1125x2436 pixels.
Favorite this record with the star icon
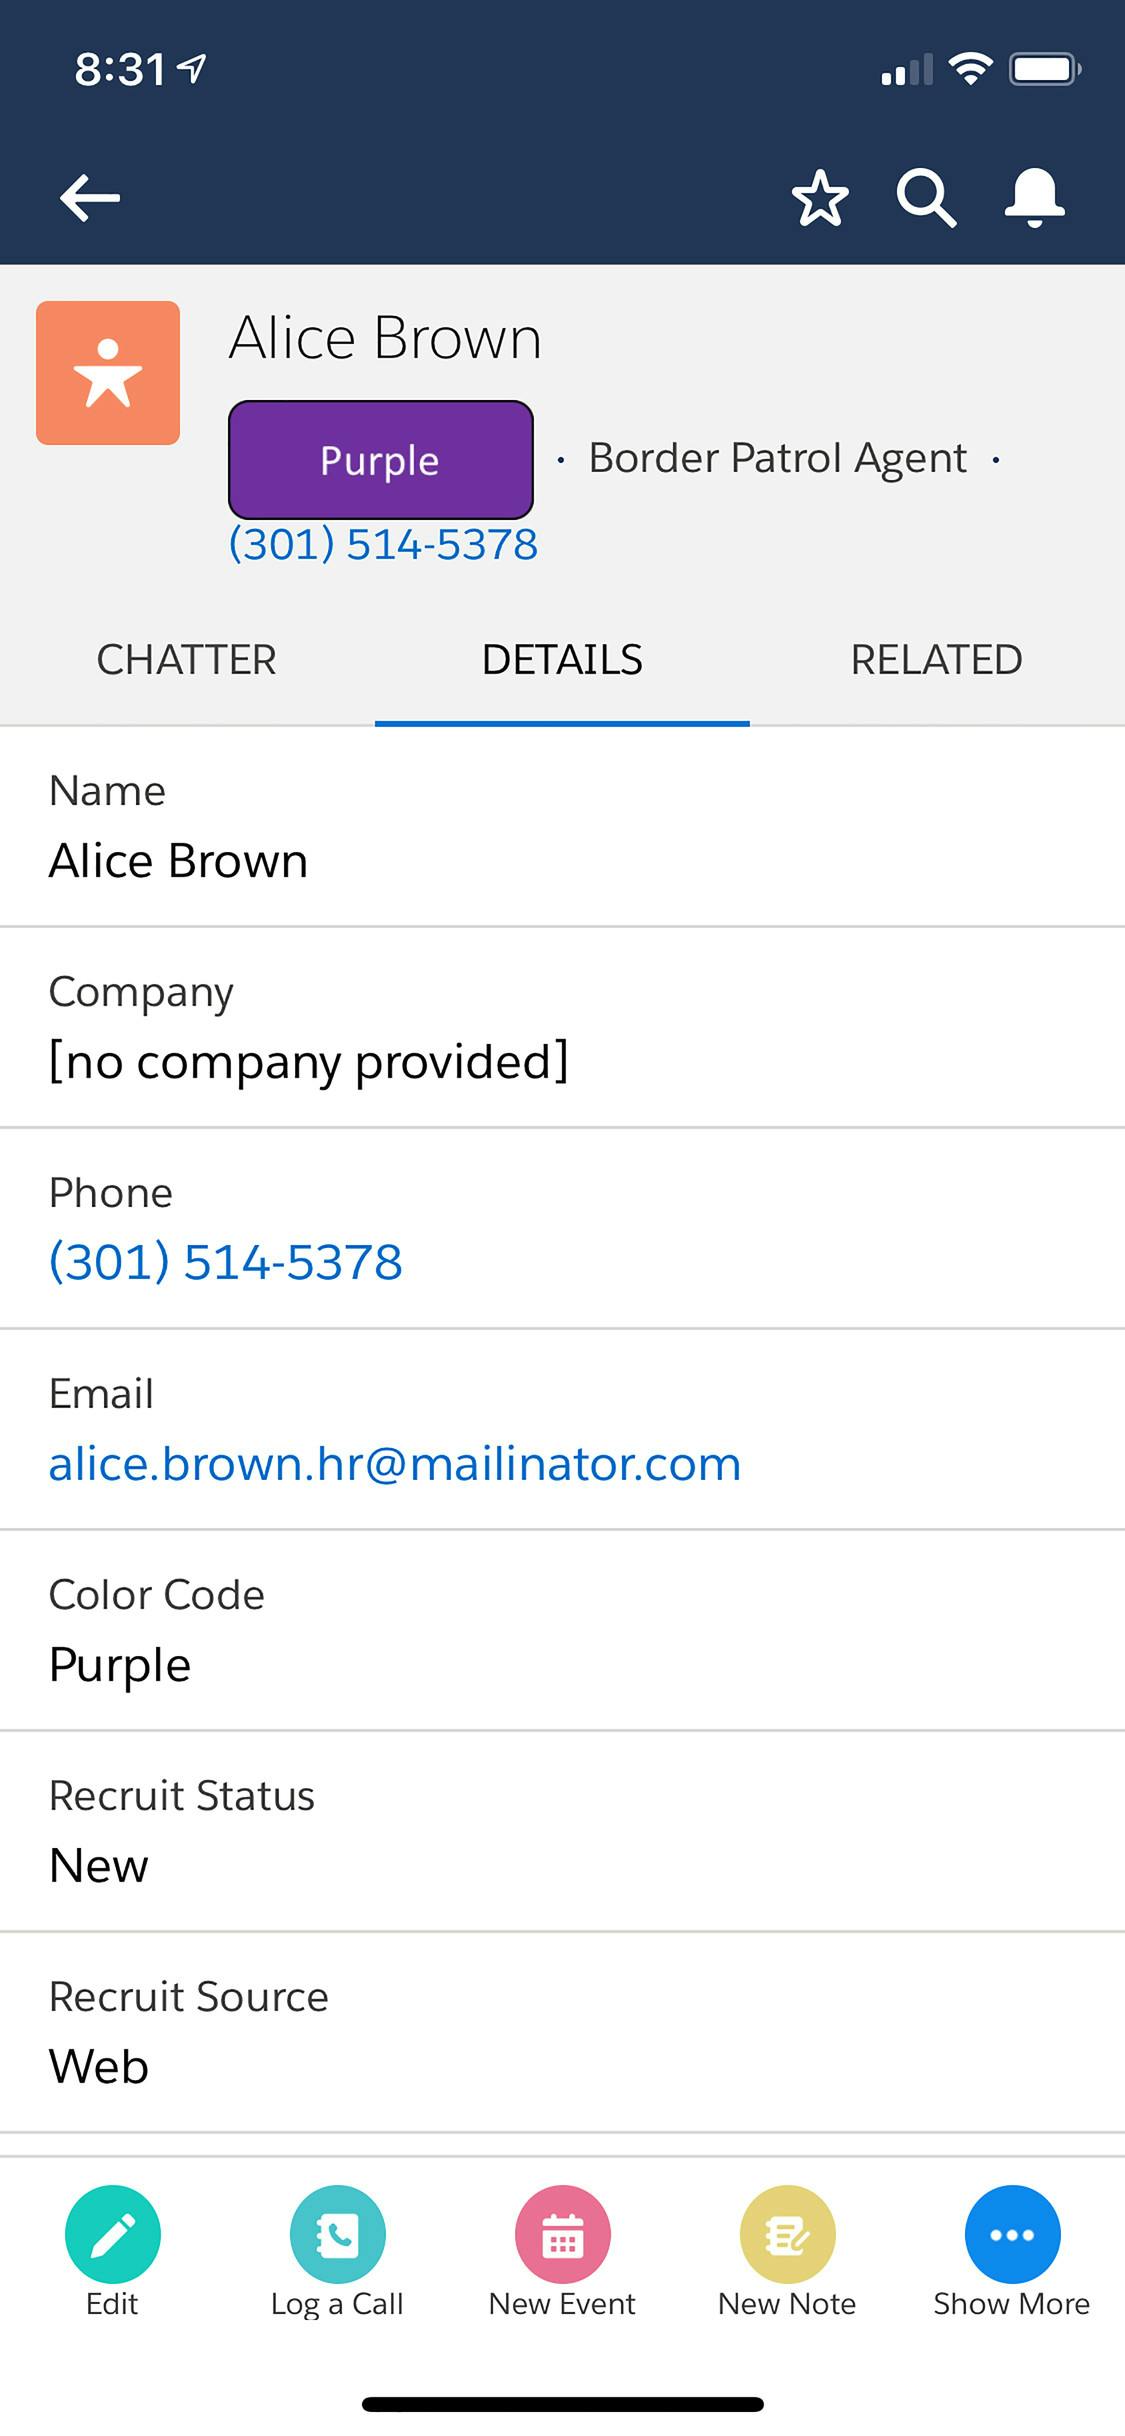pos(820,197)
